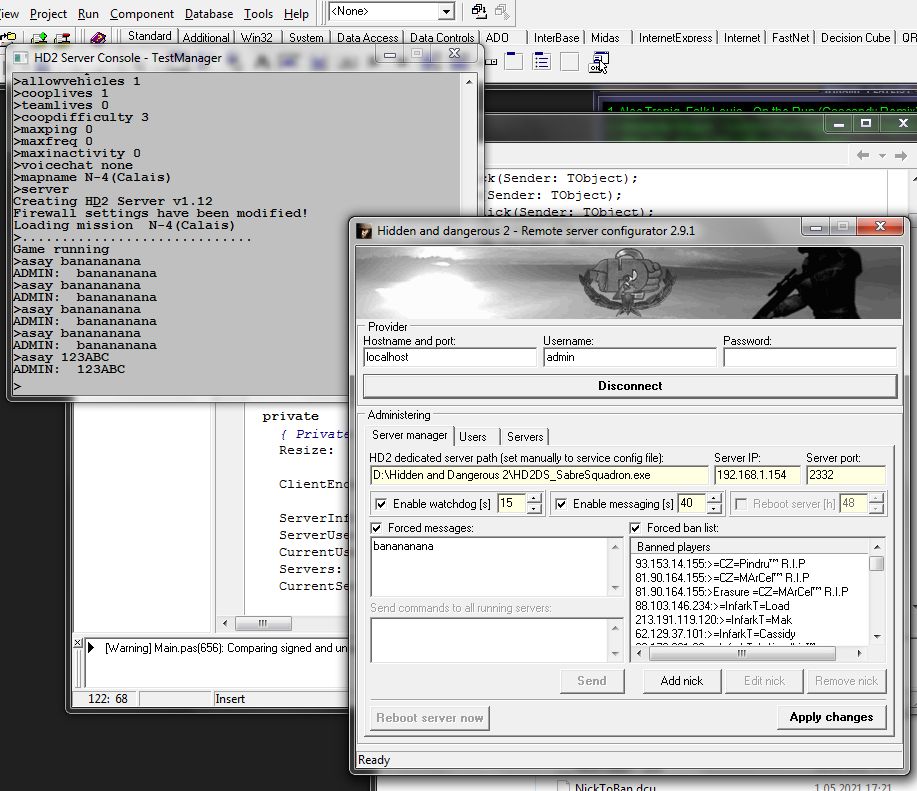Click the Hostname and port input field
Image resolution: width=917 pixels, height=791 pixels.
click(x=450, y=357)
